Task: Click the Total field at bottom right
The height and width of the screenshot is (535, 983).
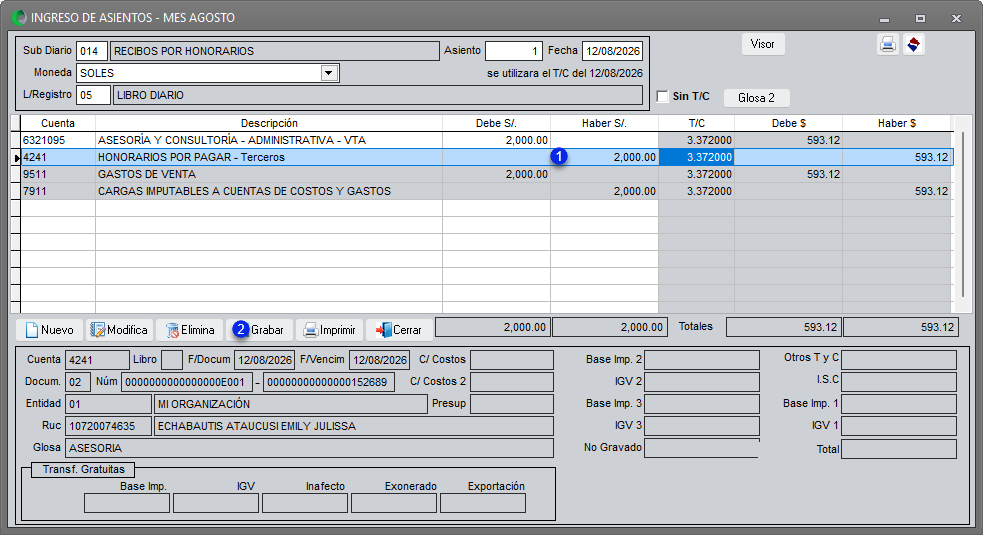Action: click(x=899, y=449)
